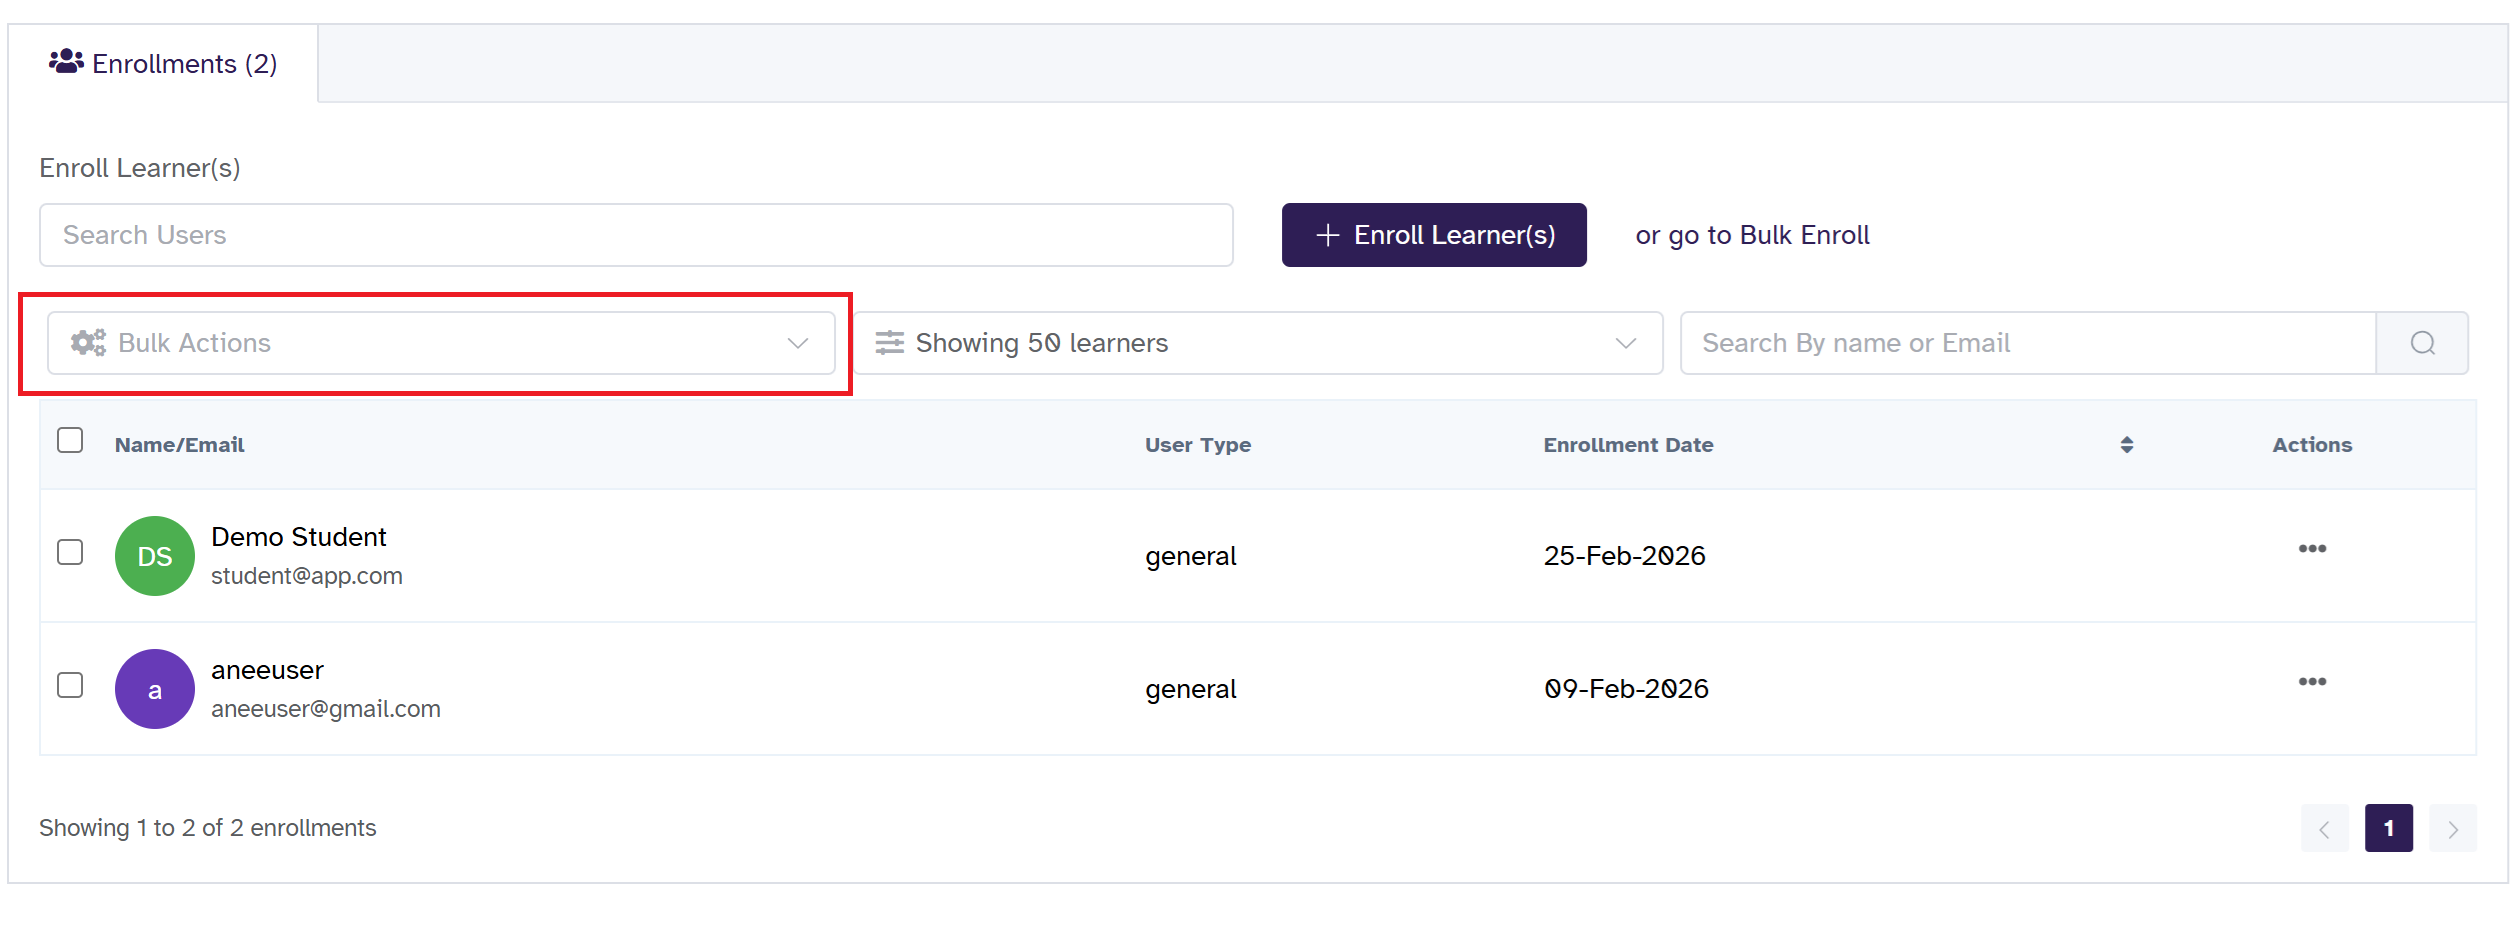Follow the Bulk Enroll link
2518x940 pixels.
1804,235
